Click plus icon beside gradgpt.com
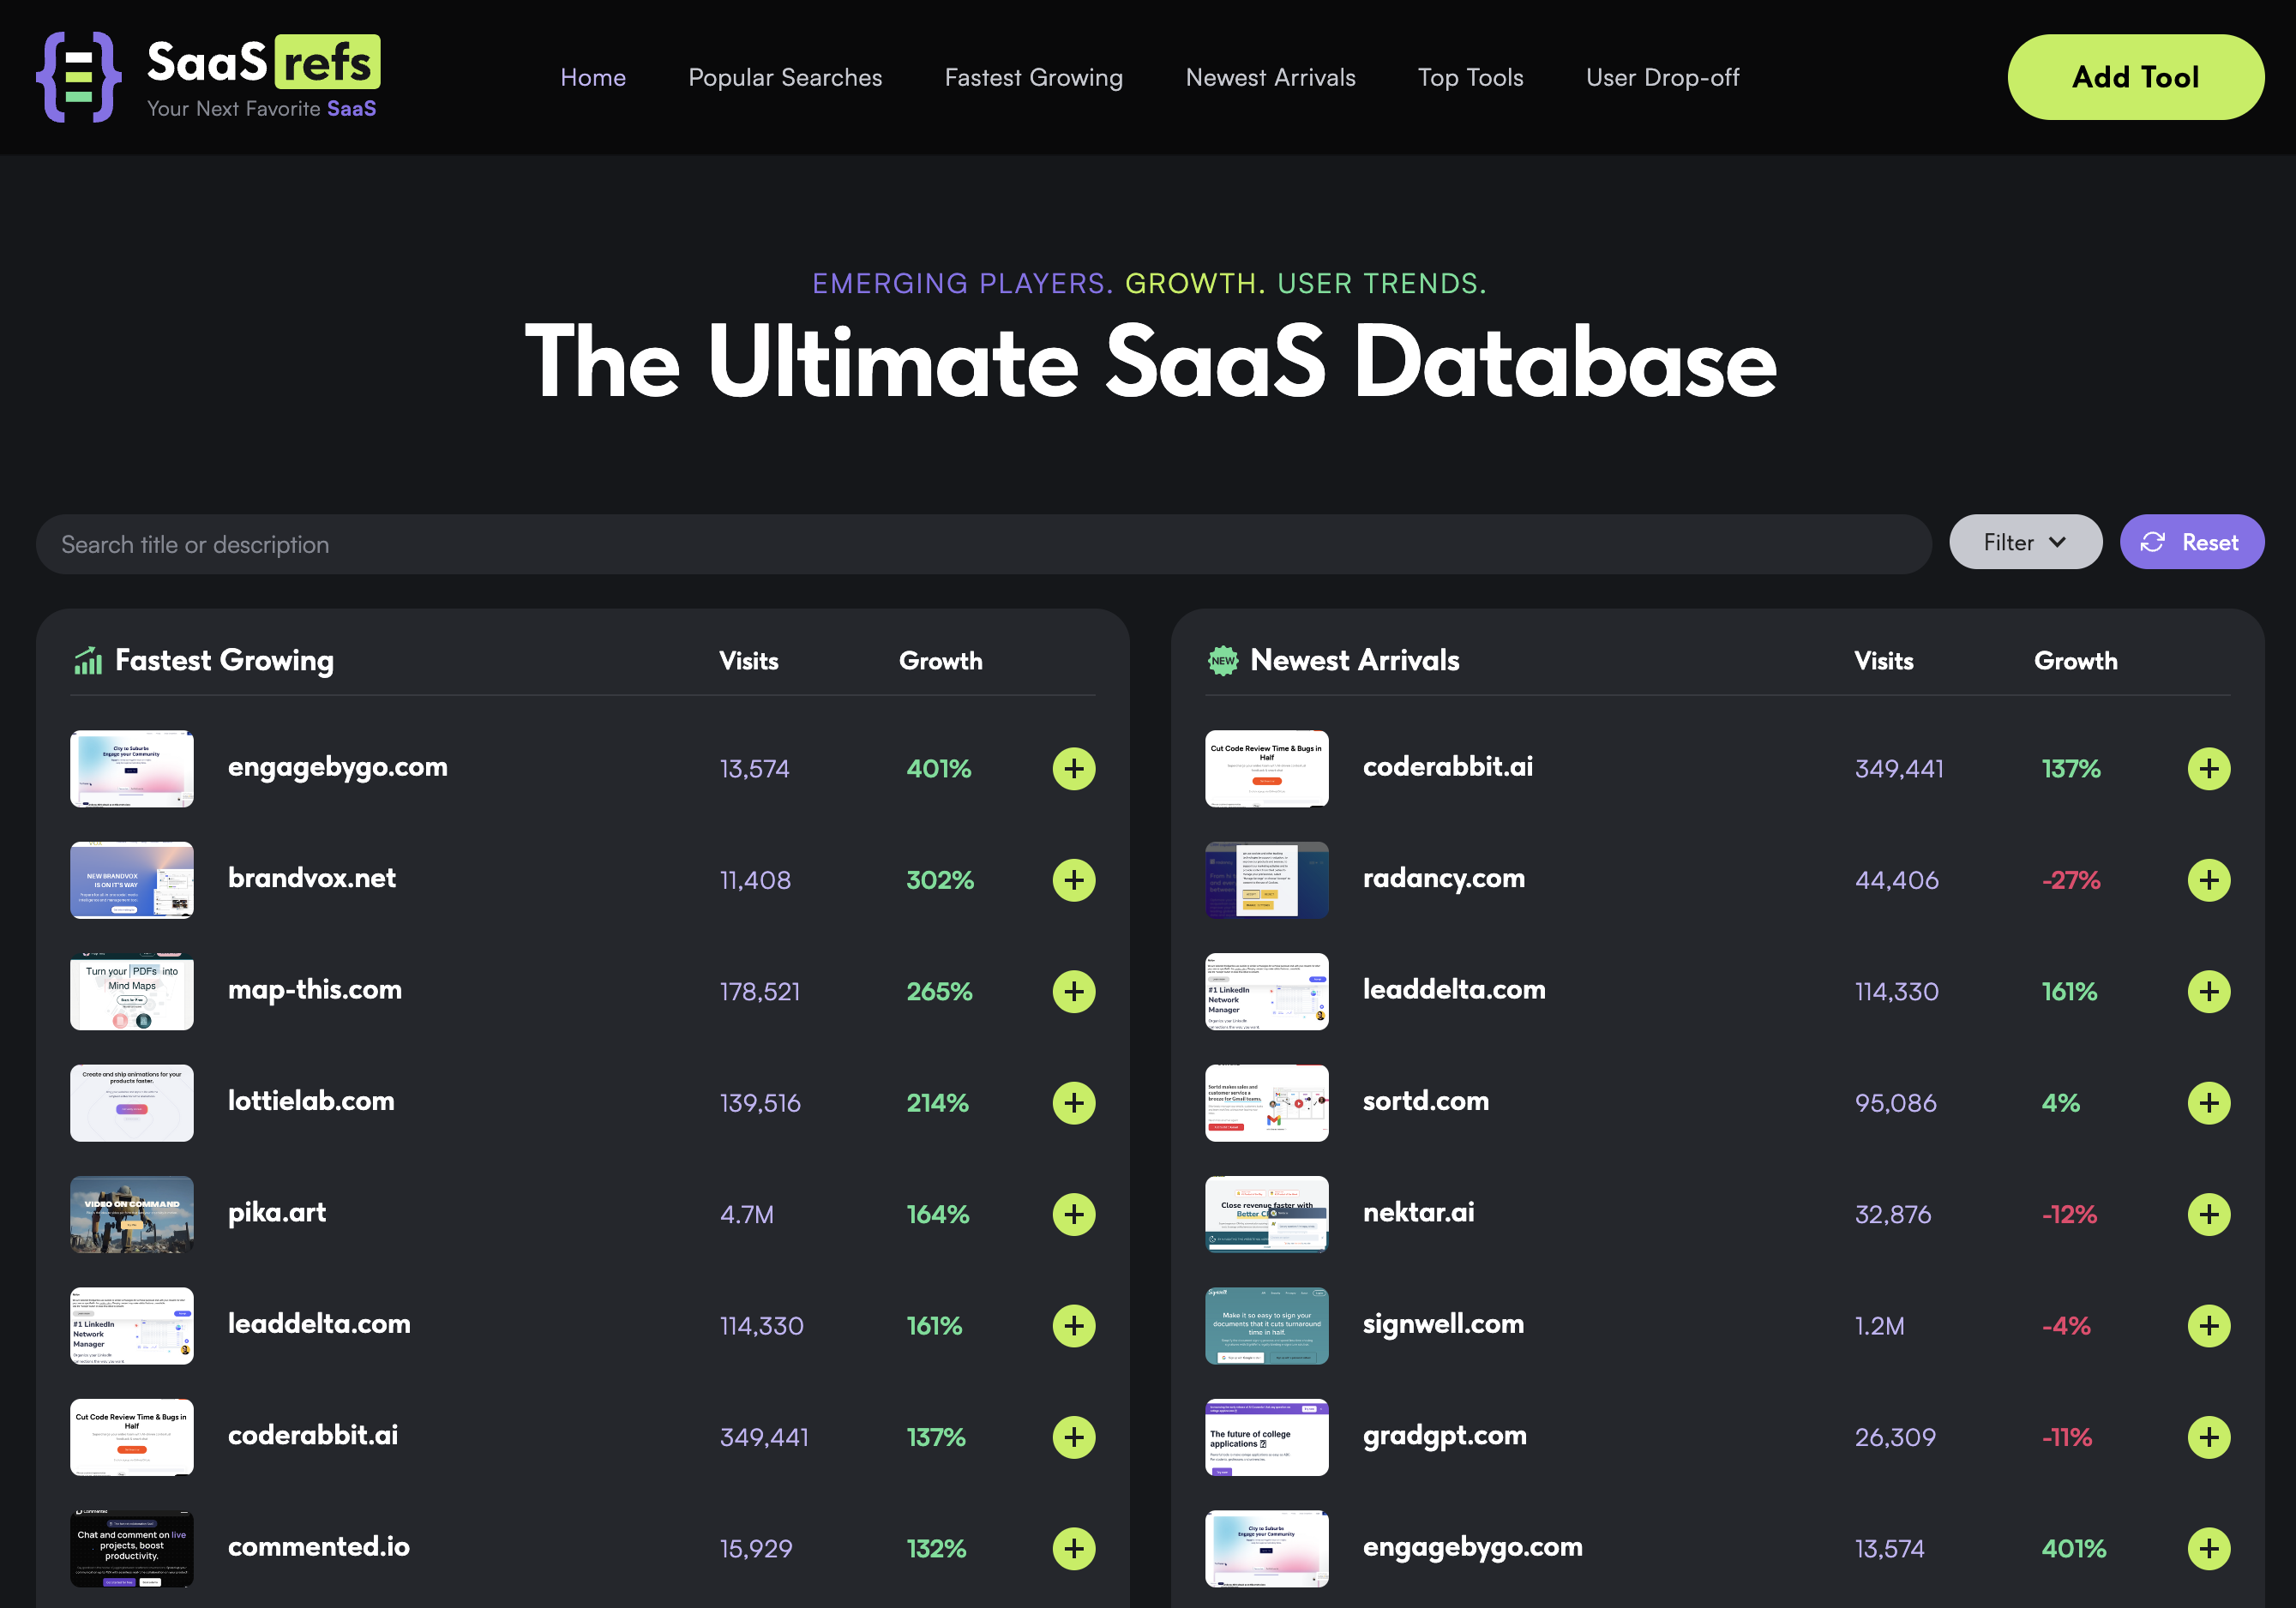The image size is (2296, 1608). point(2209,1438)
